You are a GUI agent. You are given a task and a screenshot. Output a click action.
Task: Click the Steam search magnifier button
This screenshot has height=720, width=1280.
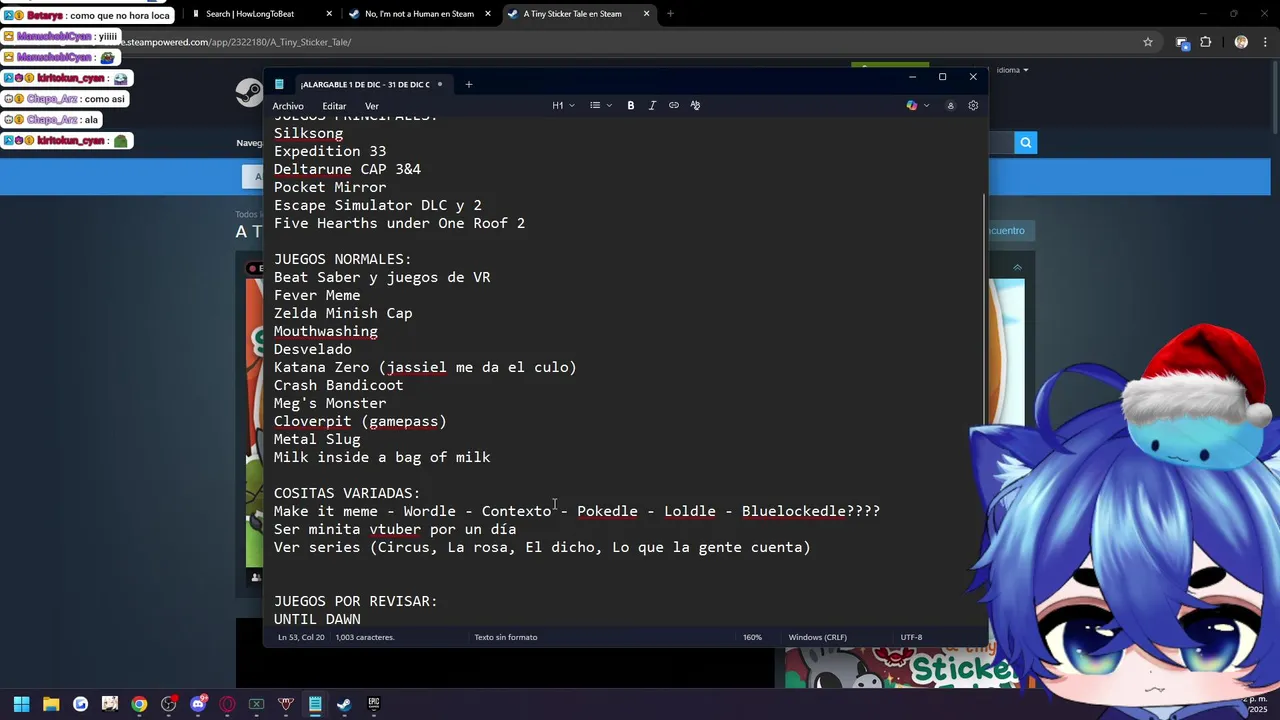(x=1025, y=143)
